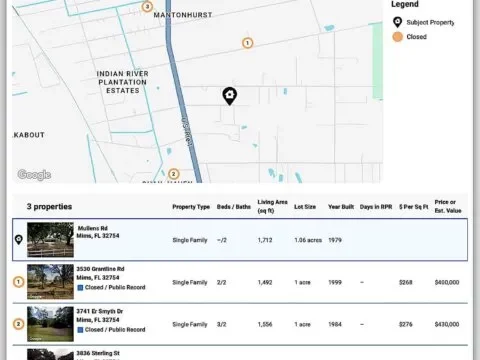This screenshot has height=360, width=480.
Task: Open the Mullens Rd property photo
Action: pos(50,240)
